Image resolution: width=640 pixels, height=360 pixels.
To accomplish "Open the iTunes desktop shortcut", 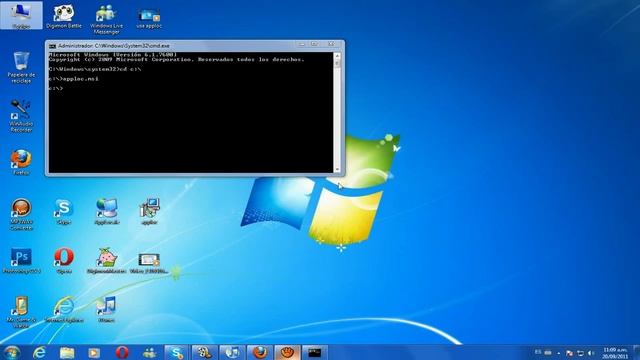I will click(107, 309).
